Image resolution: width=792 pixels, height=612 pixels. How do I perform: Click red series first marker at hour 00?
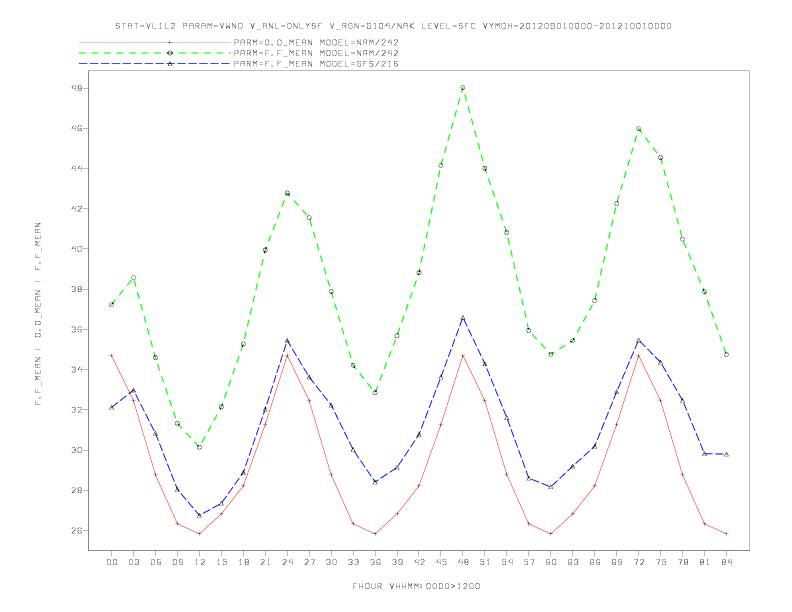tap(112, 355)
